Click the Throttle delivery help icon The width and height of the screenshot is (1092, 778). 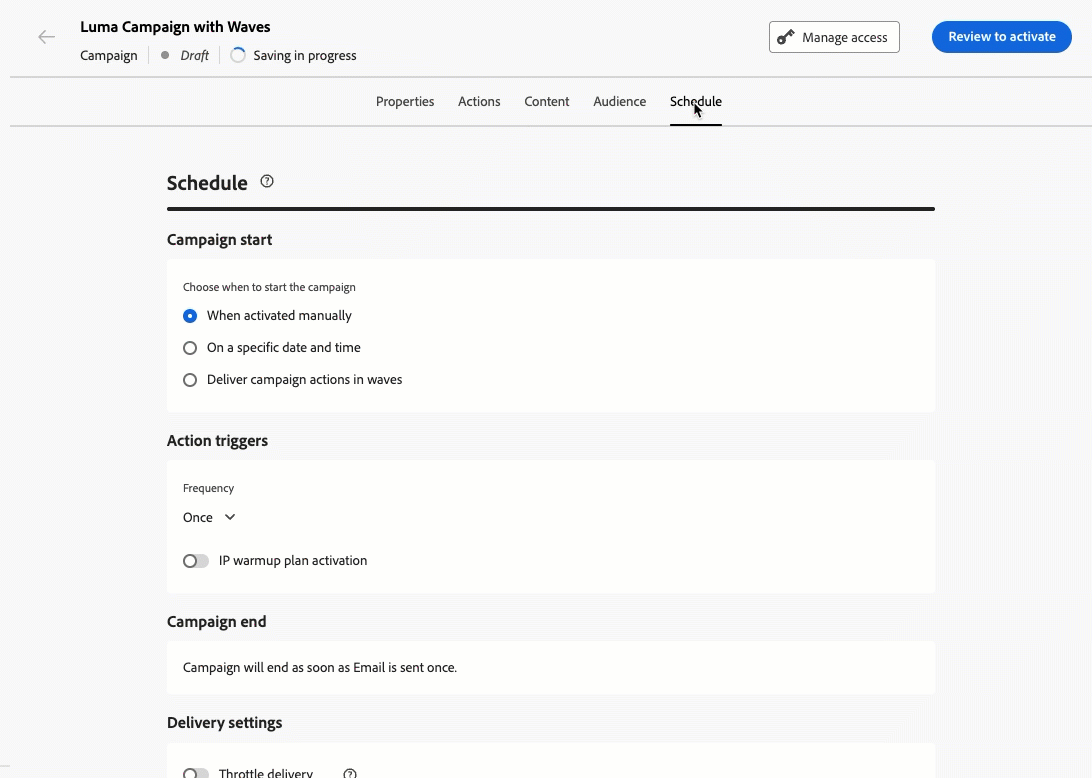(350, 773)
